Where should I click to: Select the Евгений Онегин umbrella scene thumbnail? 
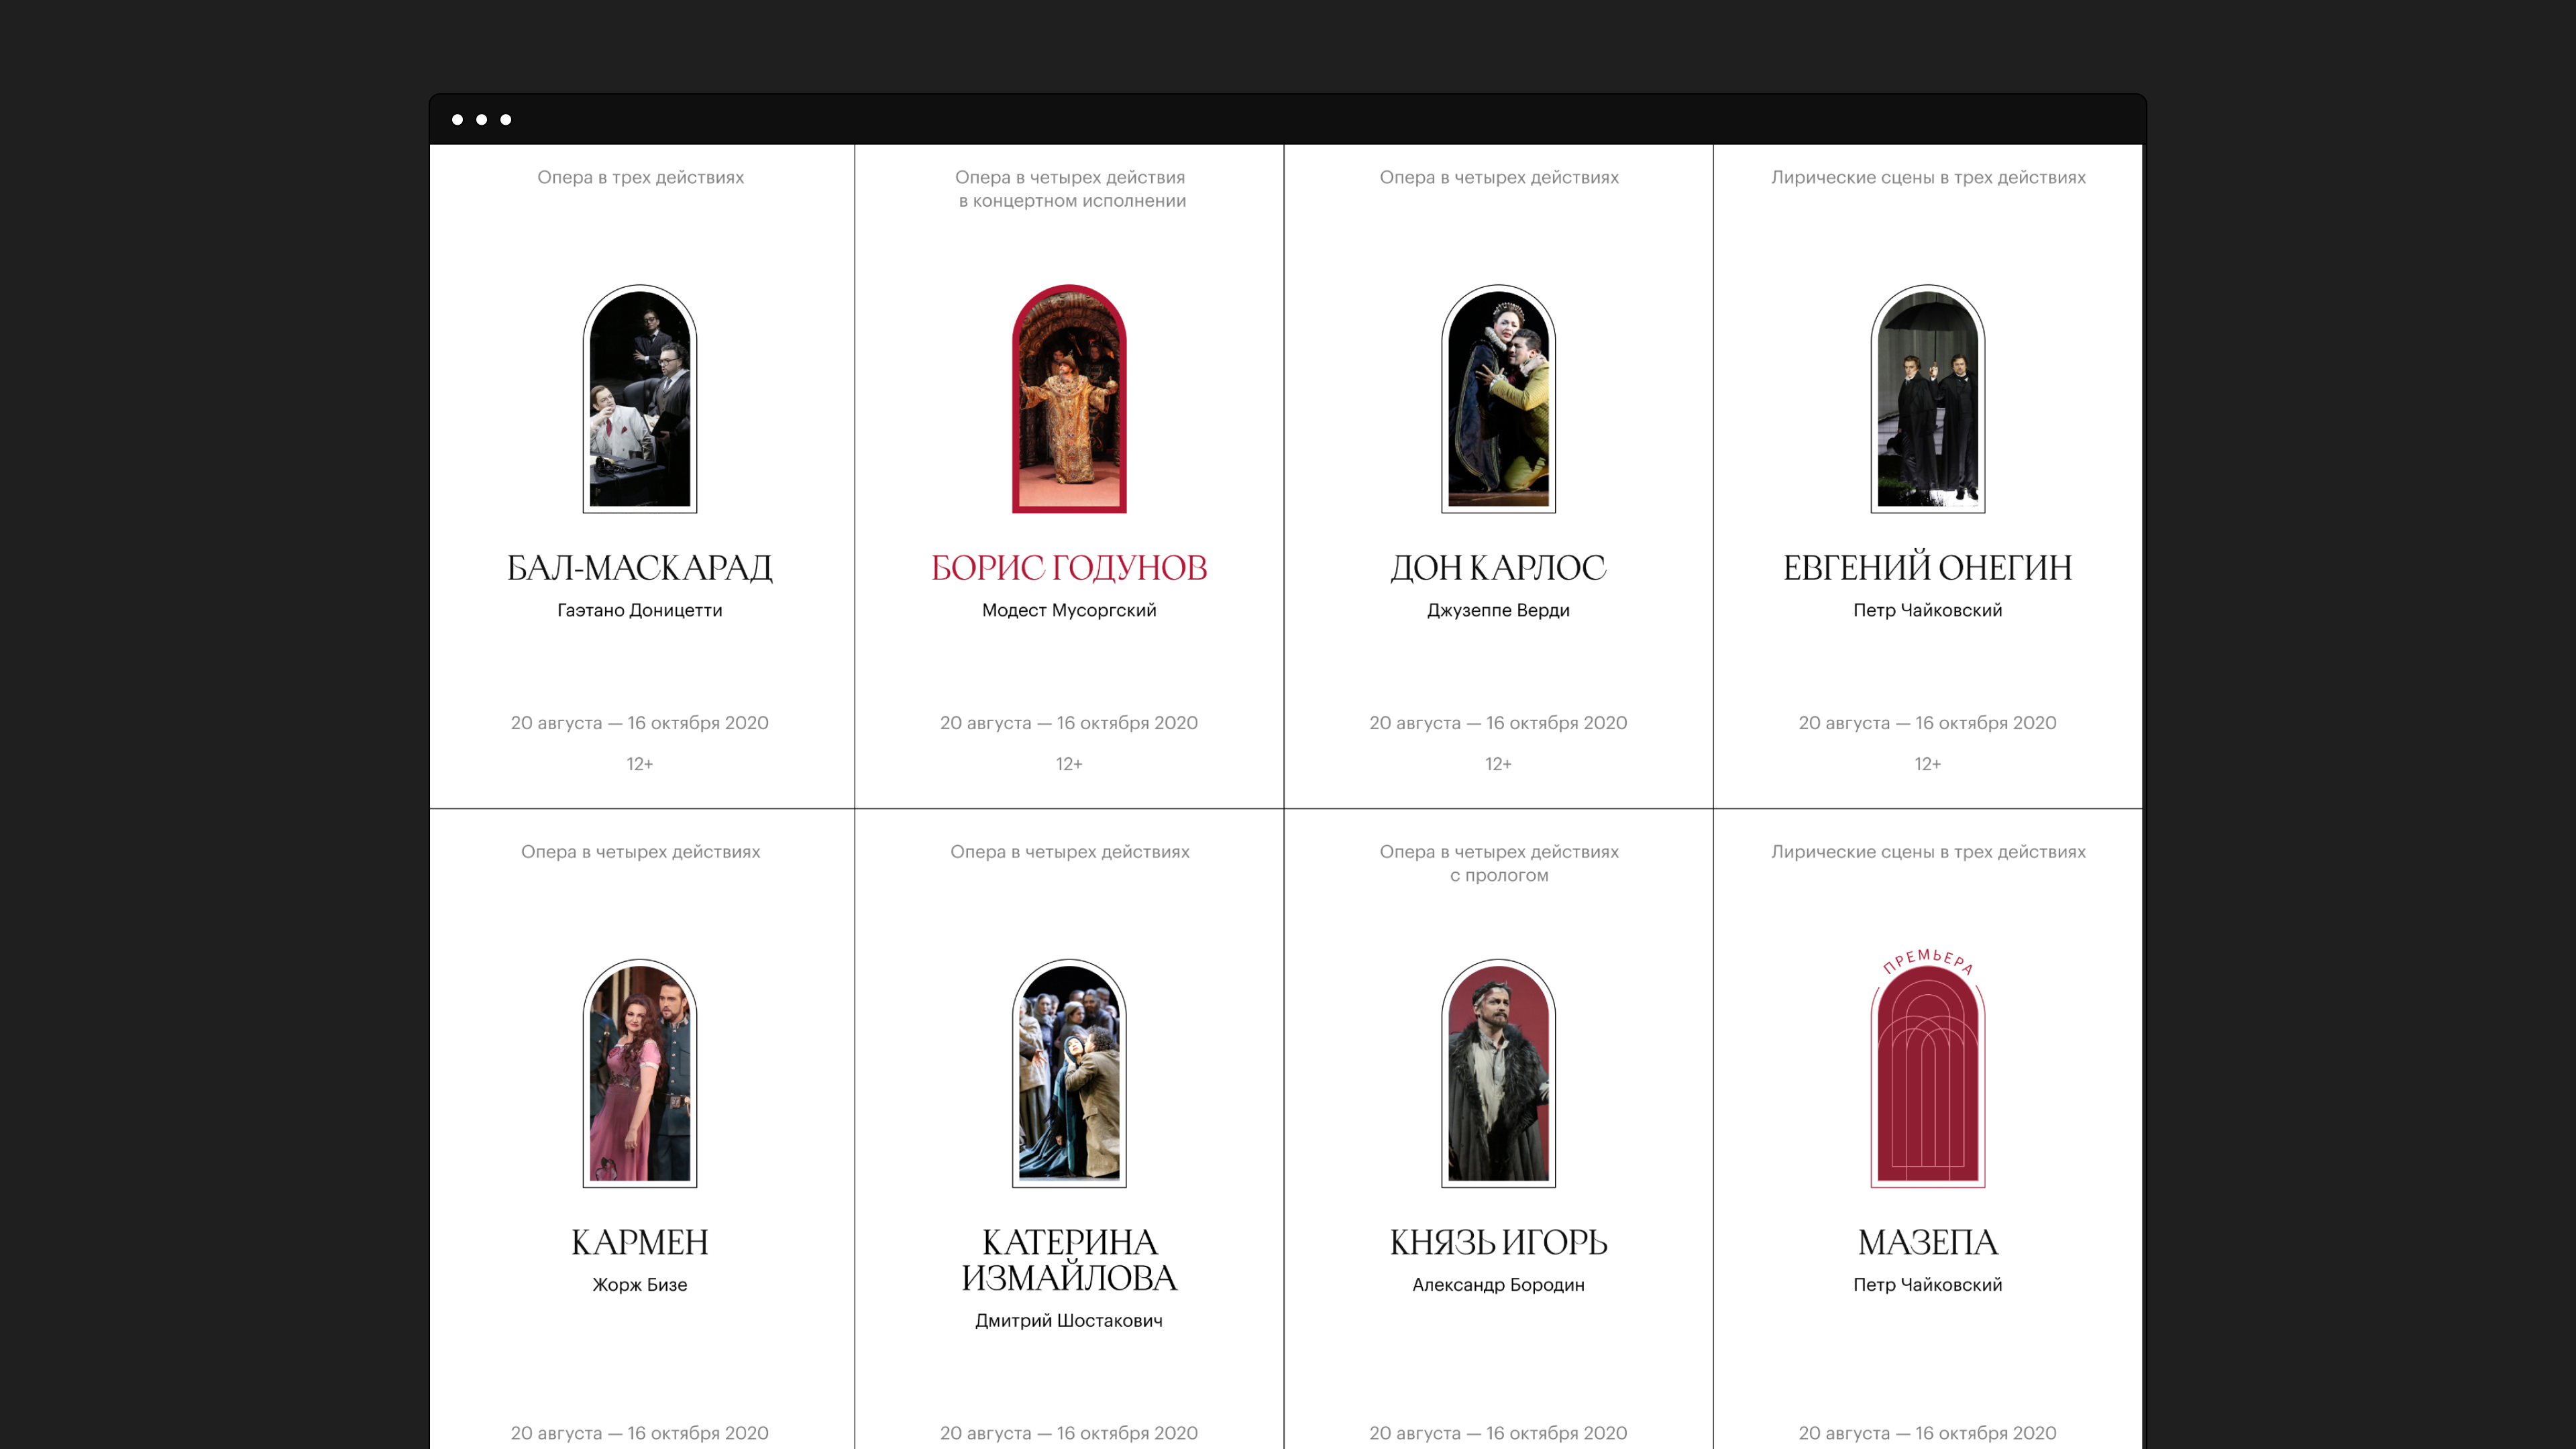click(x=1927, y=400)
